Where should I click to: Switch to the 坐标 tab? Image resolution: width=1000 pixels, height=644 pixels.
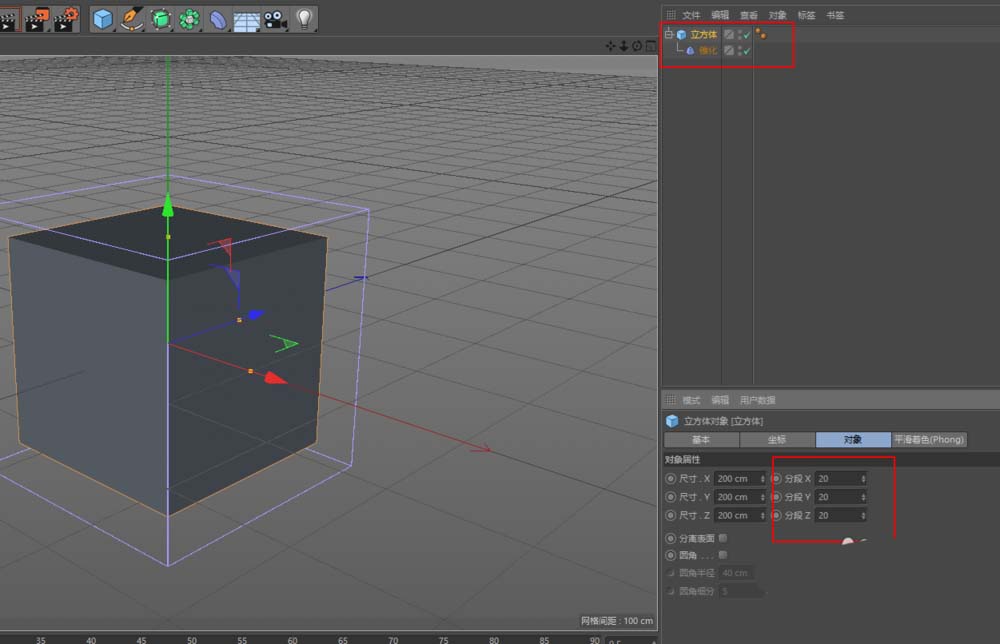point(779,439)
